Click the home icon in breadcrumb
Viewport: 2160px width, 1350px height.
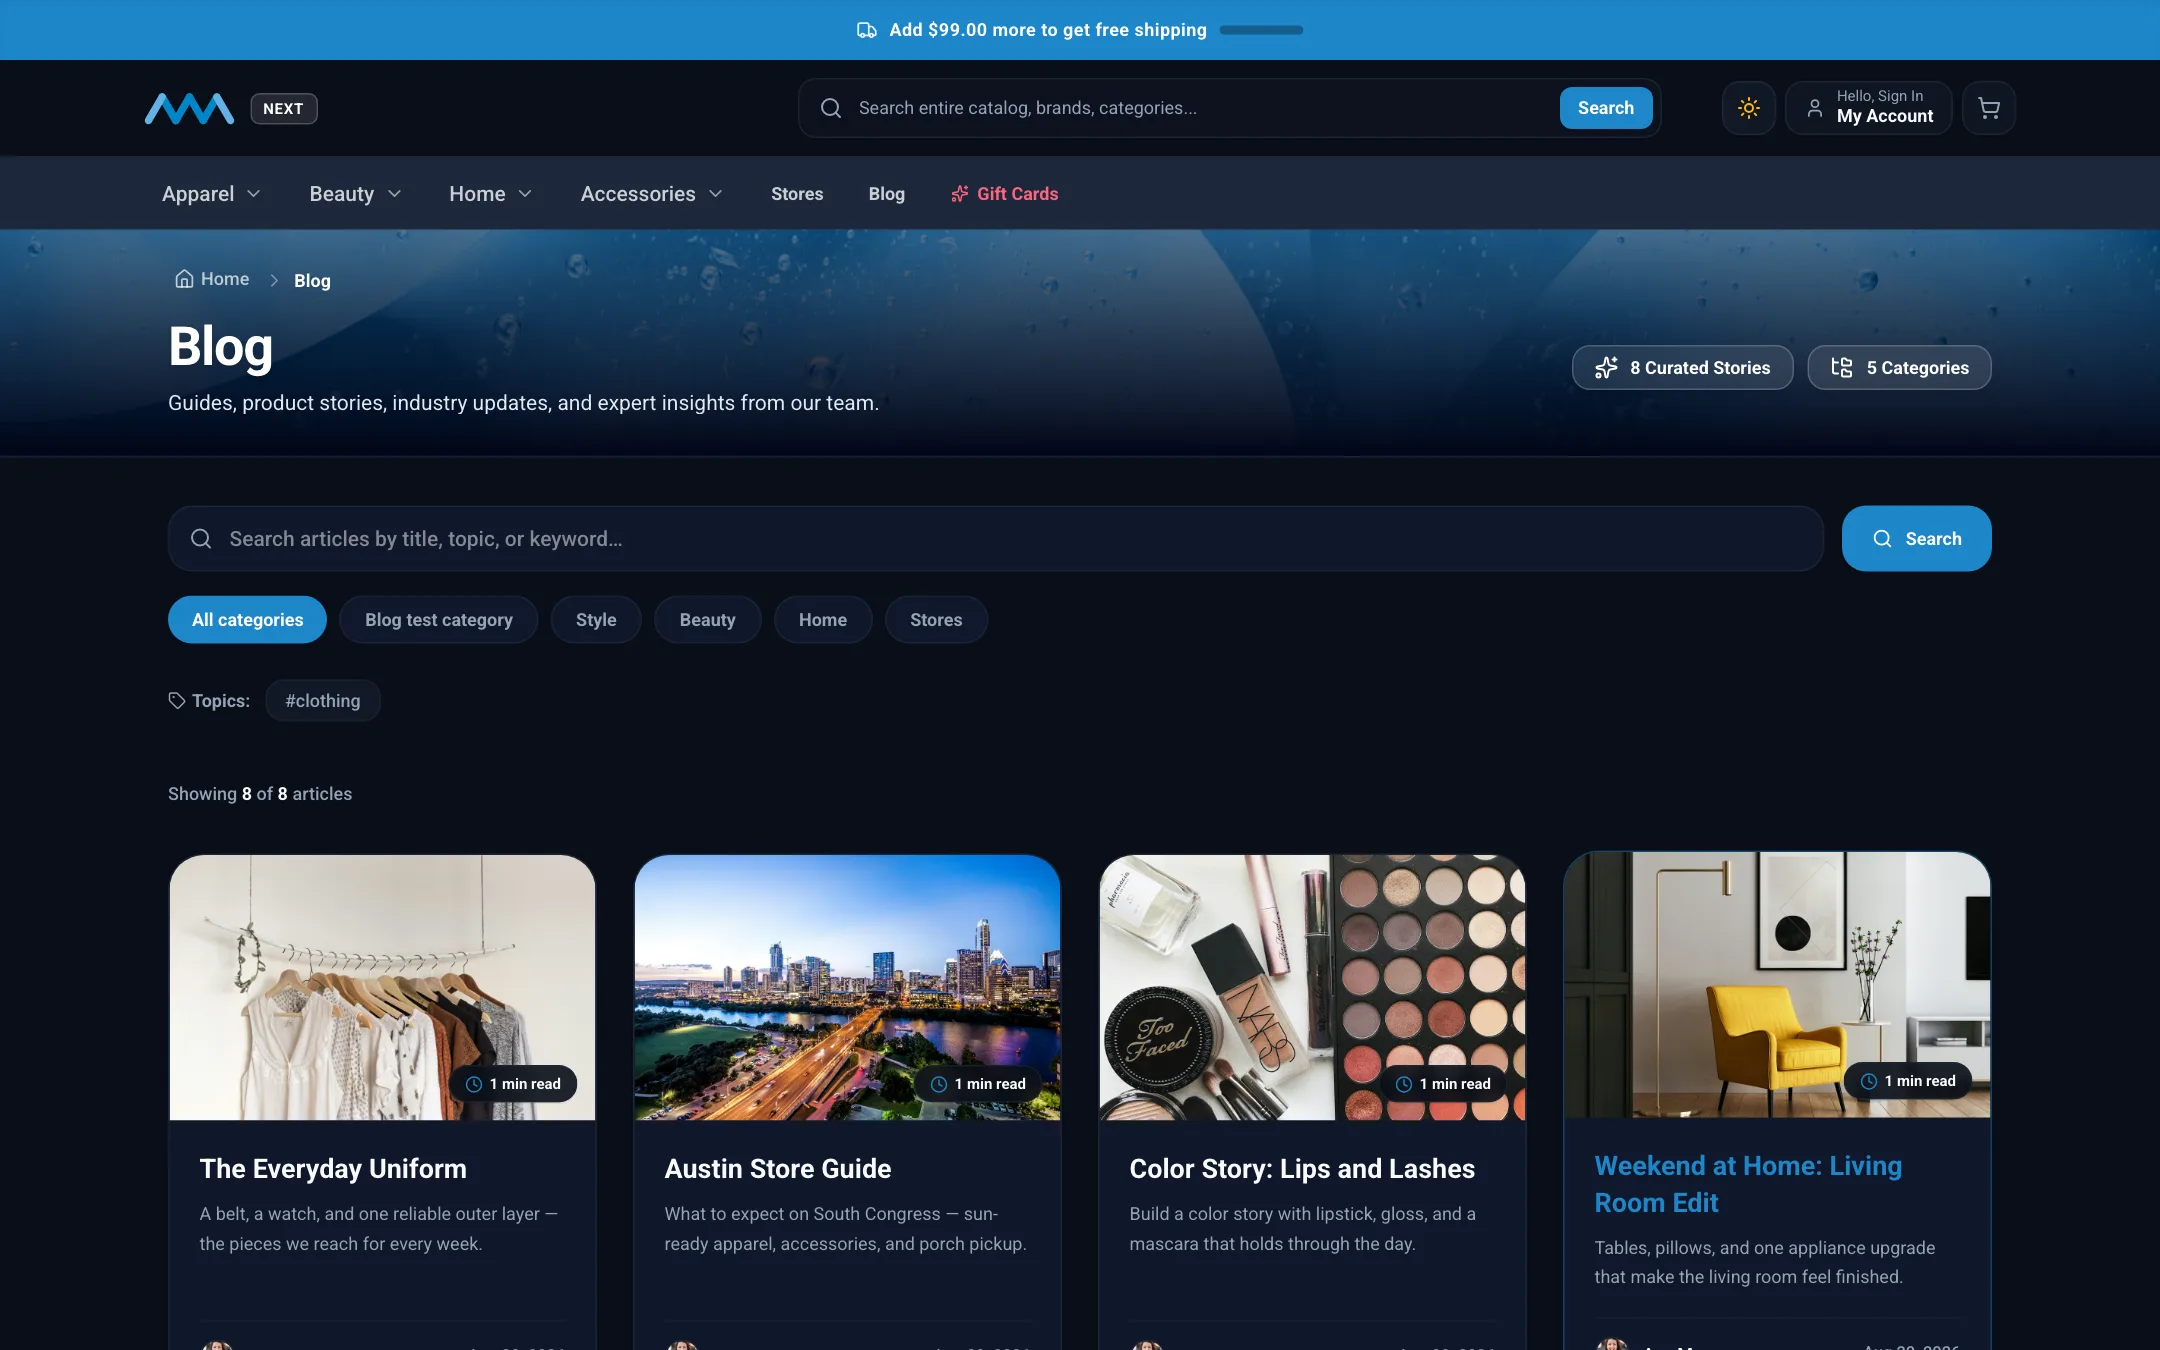[x=184, y=279]
